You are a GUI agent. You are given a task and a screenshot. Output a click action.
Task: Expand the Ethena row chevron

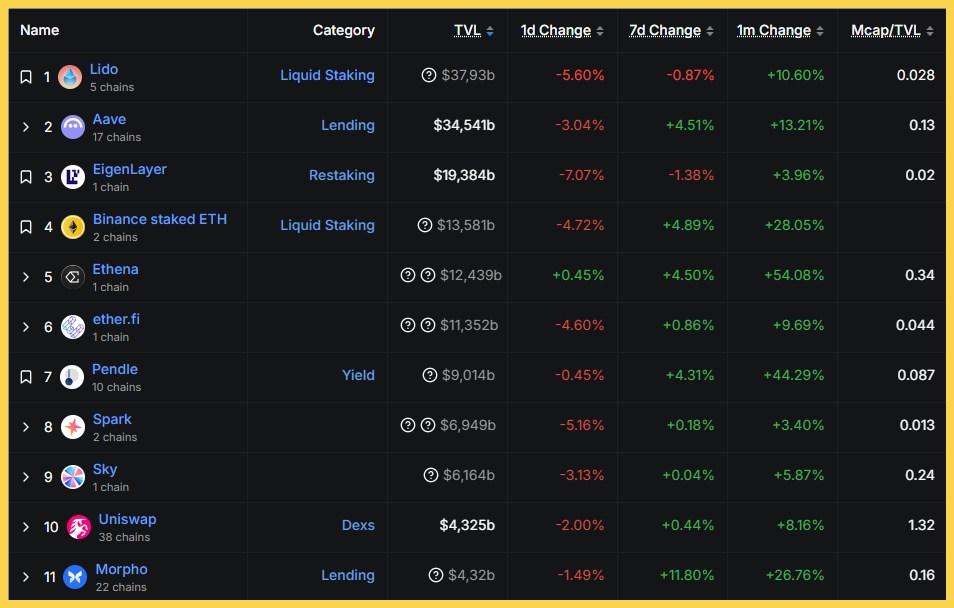pyautogui.click(x=26, y=277)
